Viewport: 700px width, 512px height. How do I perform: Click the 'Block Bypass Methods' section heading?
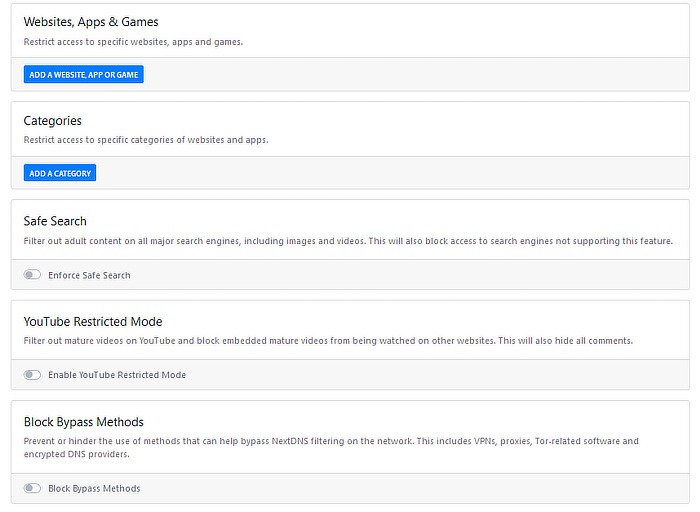(x=84, y=422)
